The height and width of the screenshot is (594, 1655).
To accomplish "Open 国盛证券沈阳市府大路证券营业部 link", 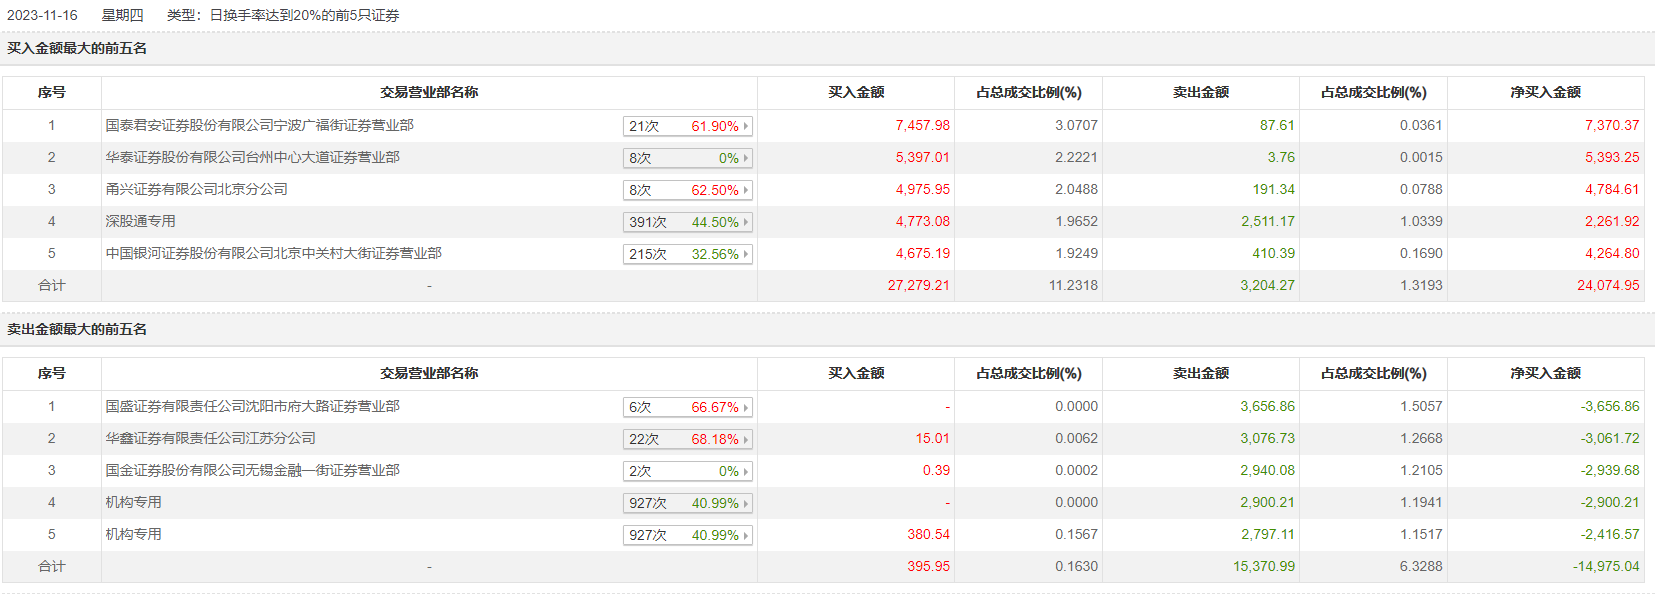I will [252, 406].
